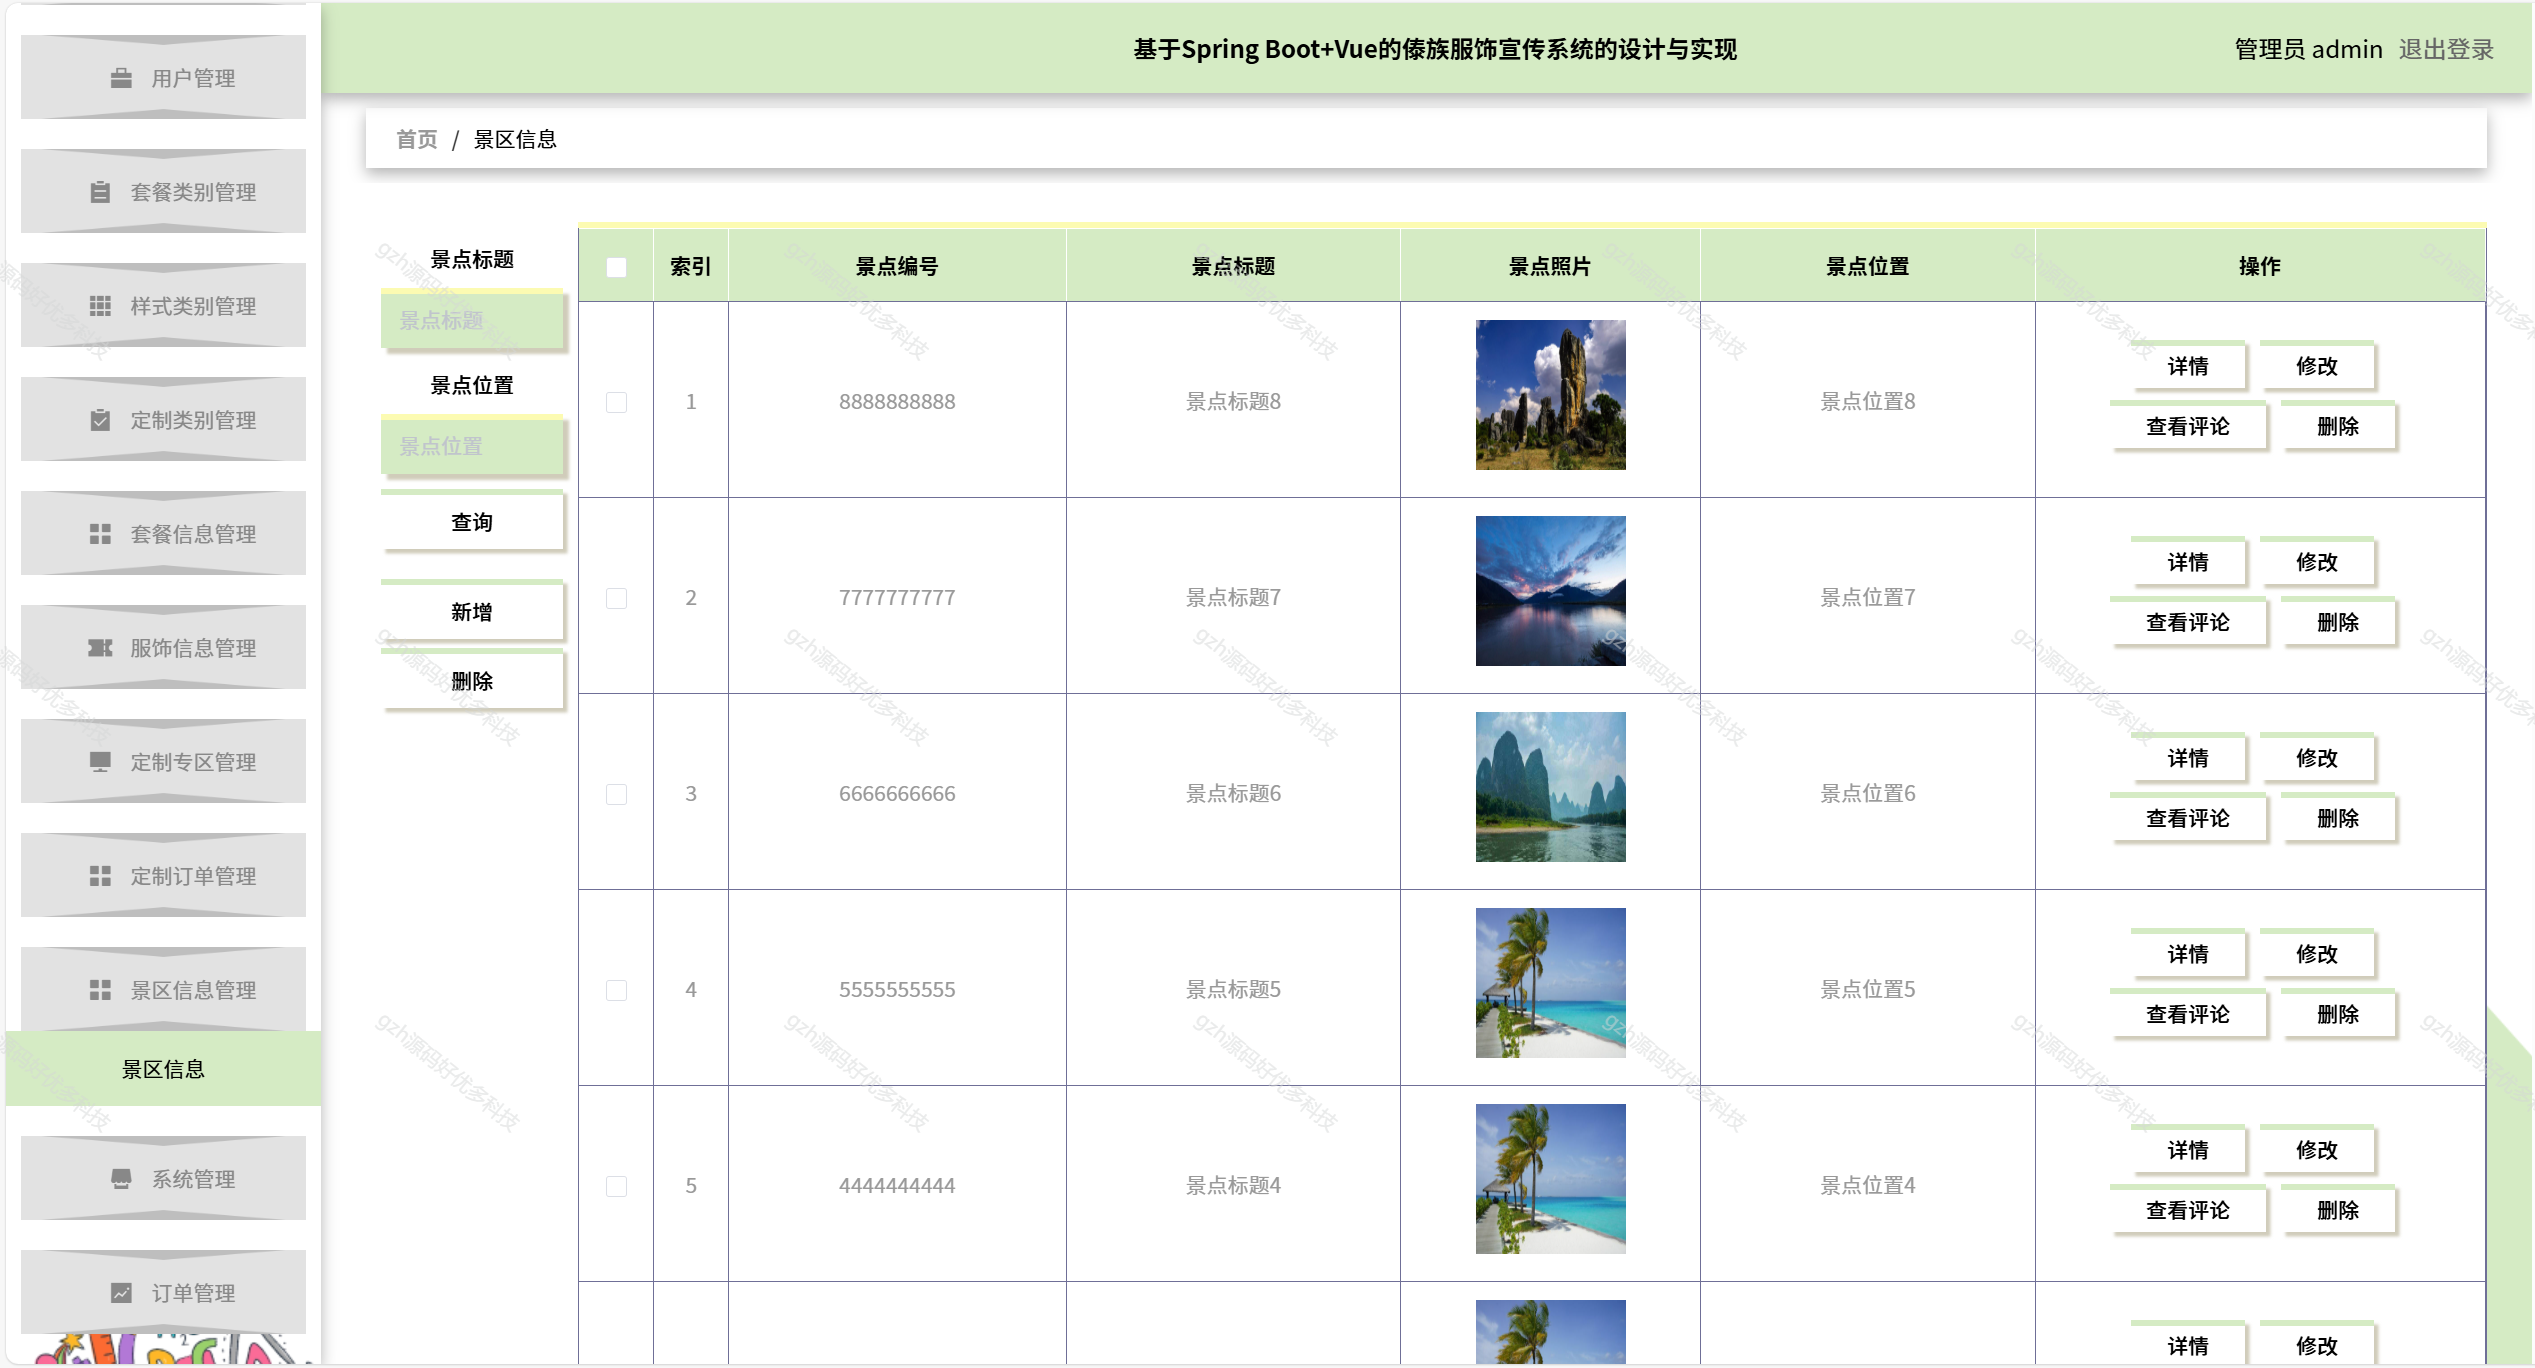Click 修改 for 景点标题7

point(2317,562)
